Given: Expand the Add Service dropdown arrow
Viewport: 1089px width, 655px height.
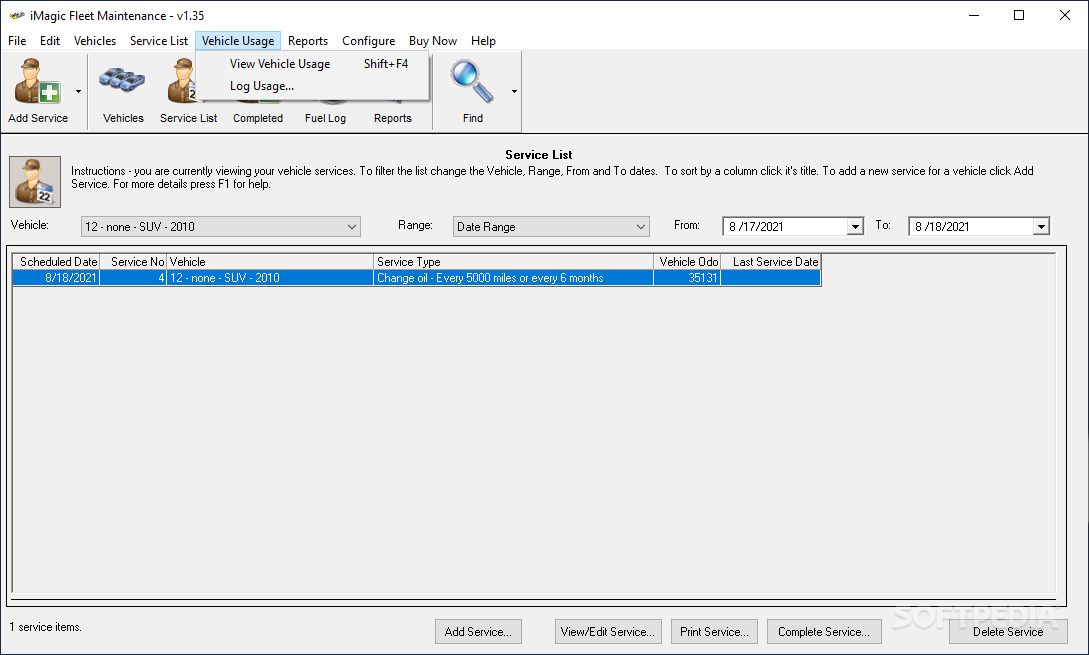Looking at the screenshot, I should pos(78,91).
